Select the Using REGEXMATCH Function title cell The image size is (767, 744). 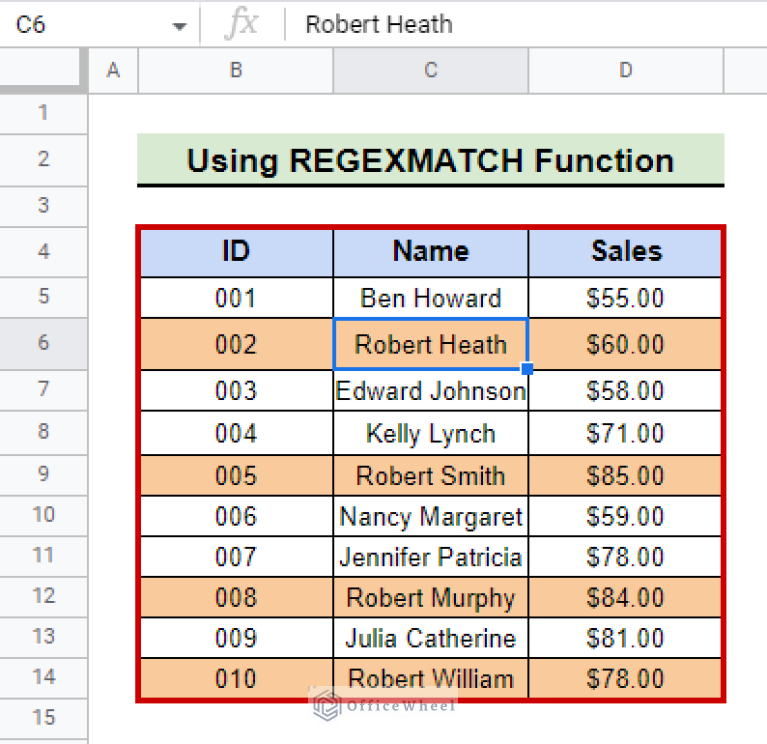[430, 160]
